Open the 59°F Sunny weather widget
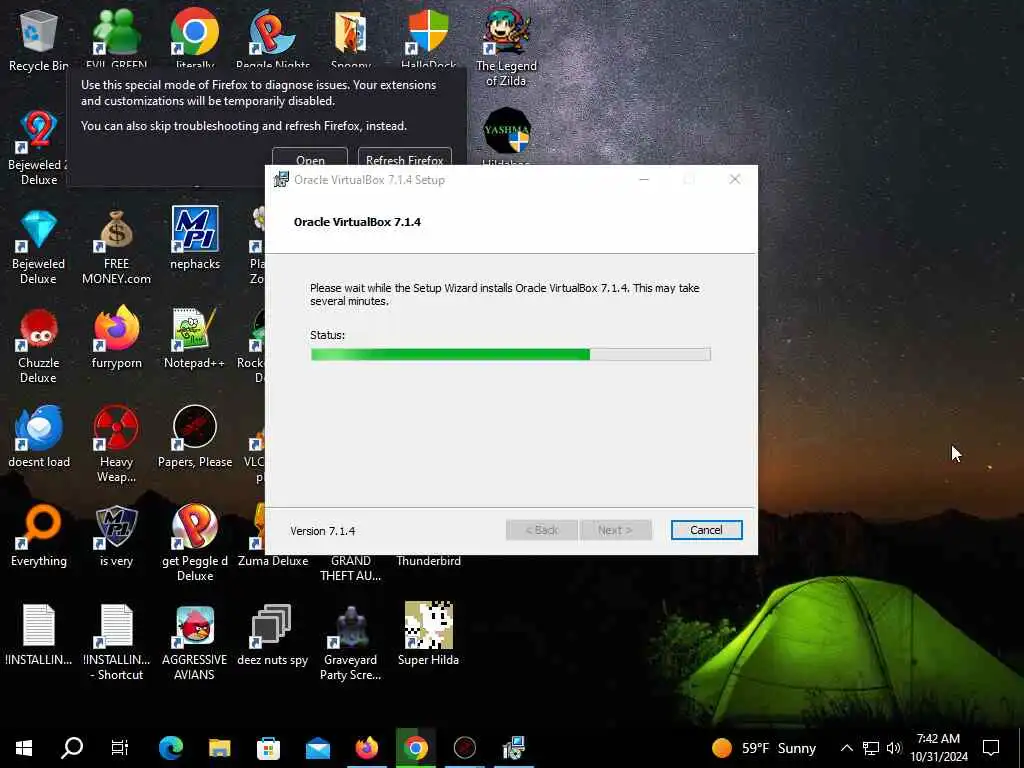 [x=764, y=748]
